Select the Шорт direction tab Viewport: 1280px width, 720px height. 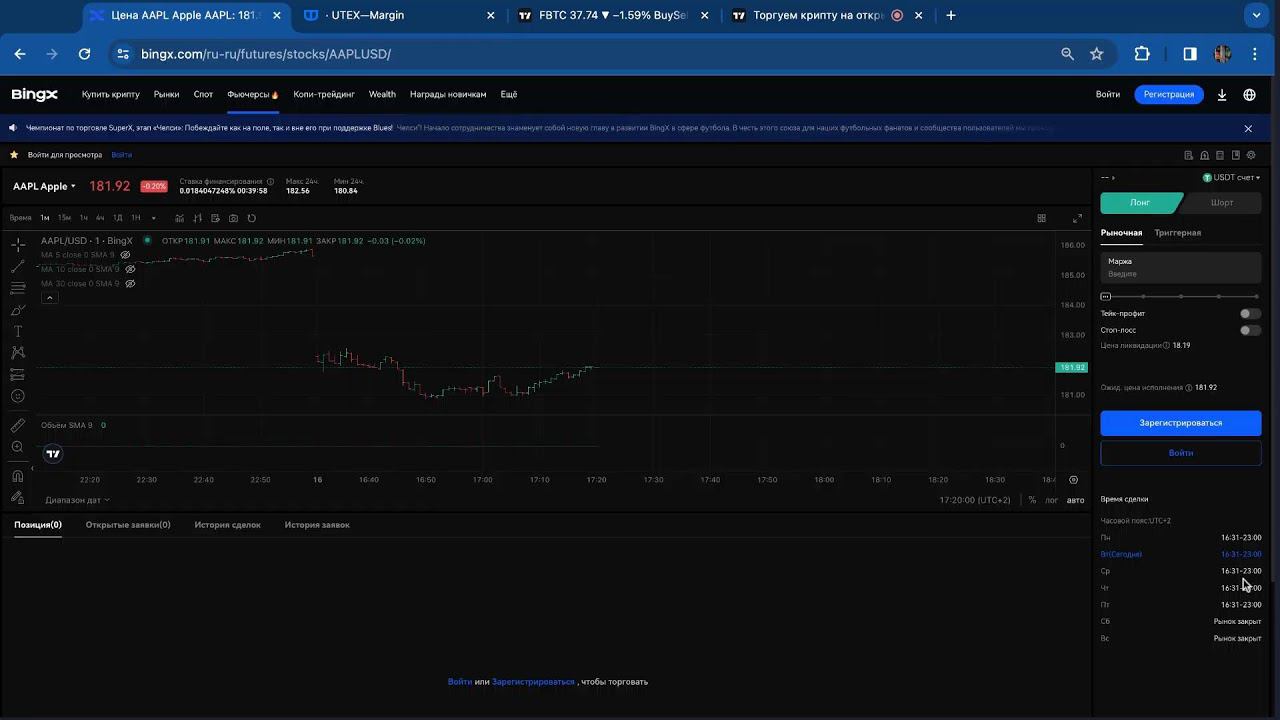(x=1222, y=202)
